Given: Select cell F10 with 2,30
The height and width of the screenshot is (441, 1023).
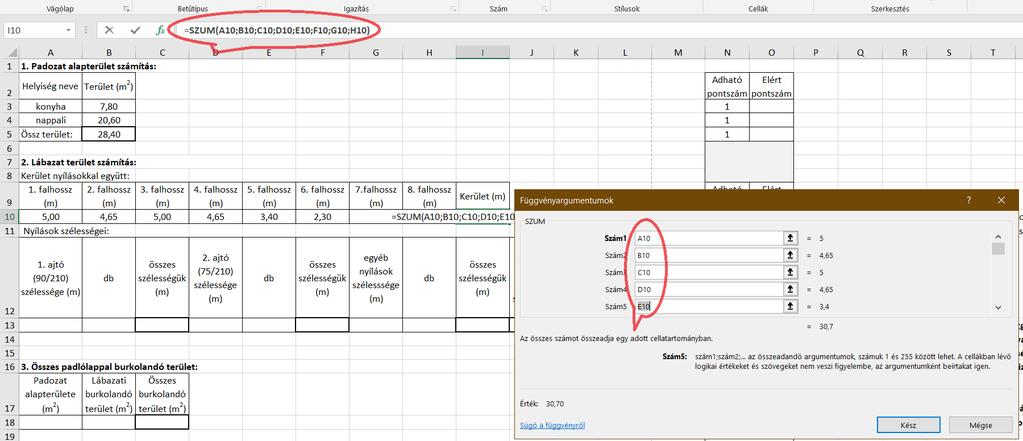Looking at the screenshot, I should coord(322,217).
